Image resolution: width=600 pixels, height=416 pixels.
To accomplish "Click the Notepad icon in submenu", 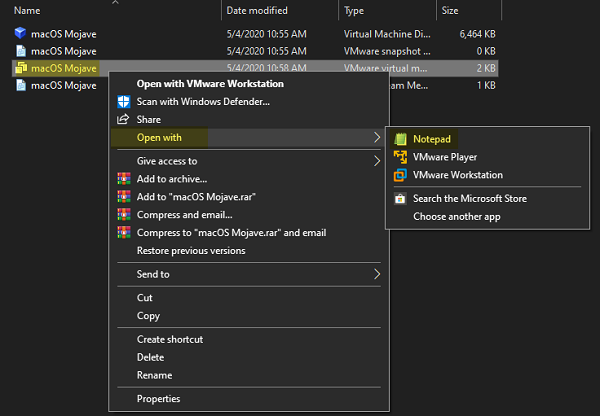I will [400, 139].
